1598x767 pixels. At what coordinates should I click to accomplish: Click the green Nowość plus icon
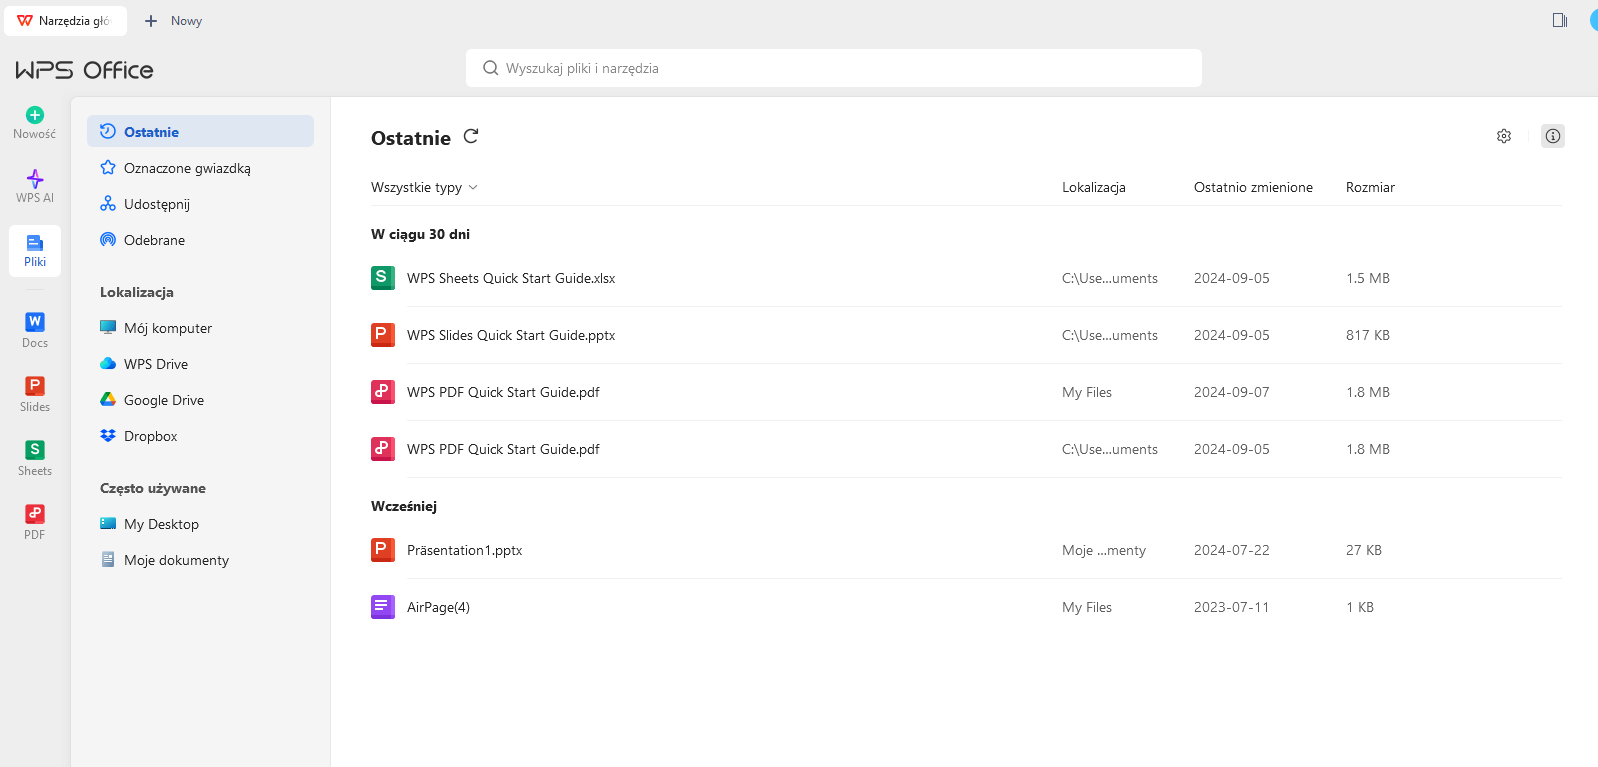(x=35, y=115)
